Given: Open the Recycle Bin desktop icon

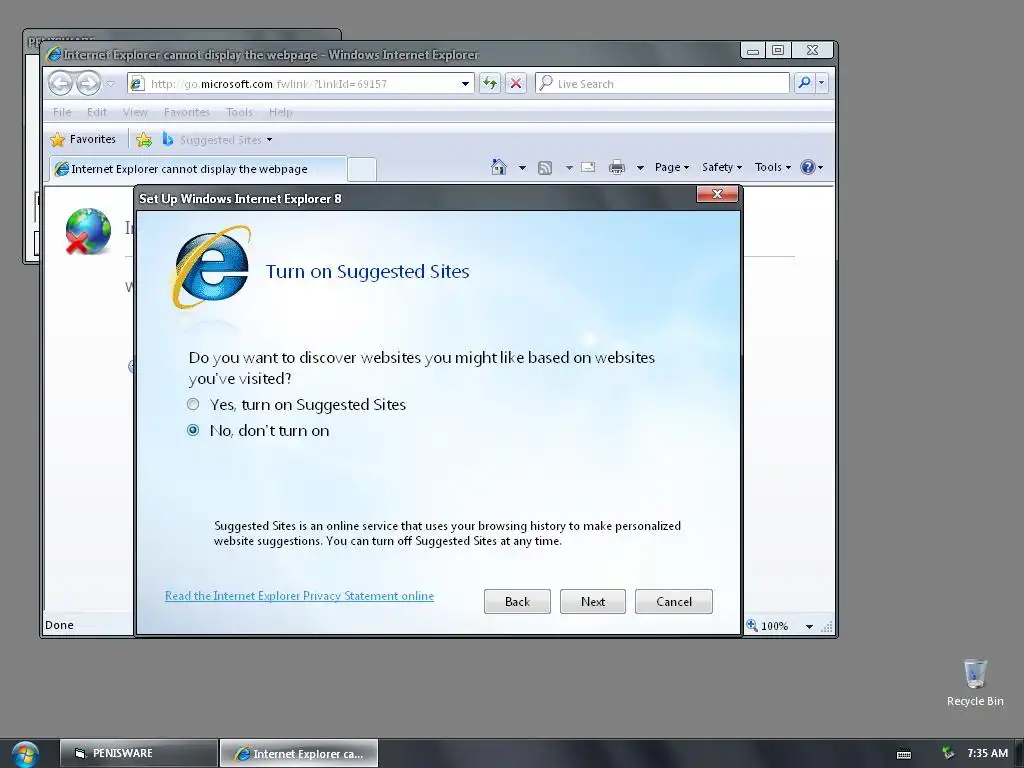Looking at the screenshot, I should click(x=975, y=682).
